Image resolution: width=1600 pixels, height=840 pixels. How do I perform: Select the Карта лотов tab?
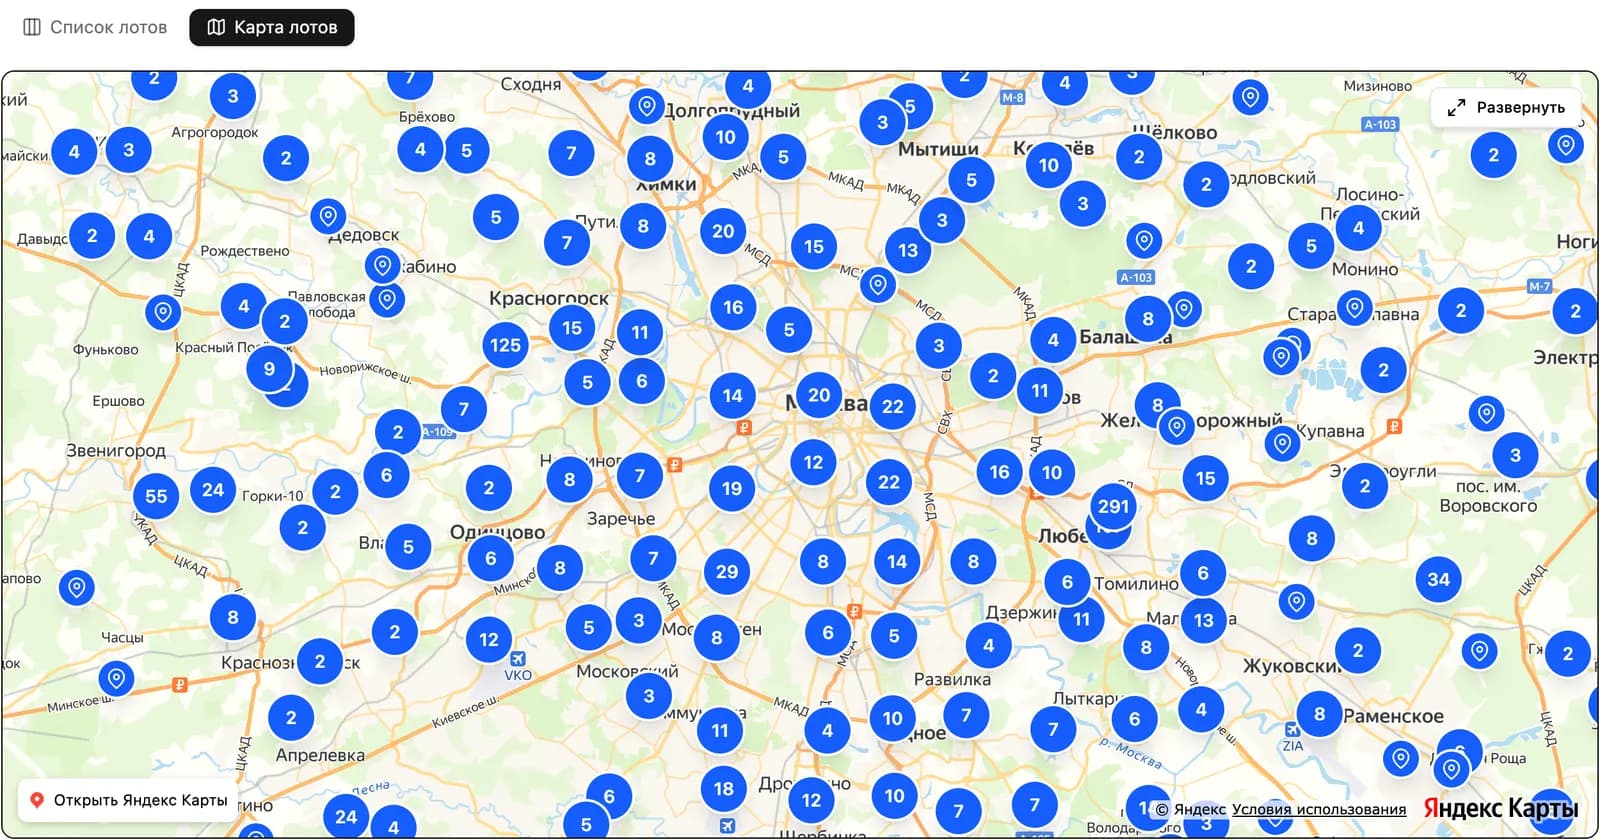pos(272,27)
